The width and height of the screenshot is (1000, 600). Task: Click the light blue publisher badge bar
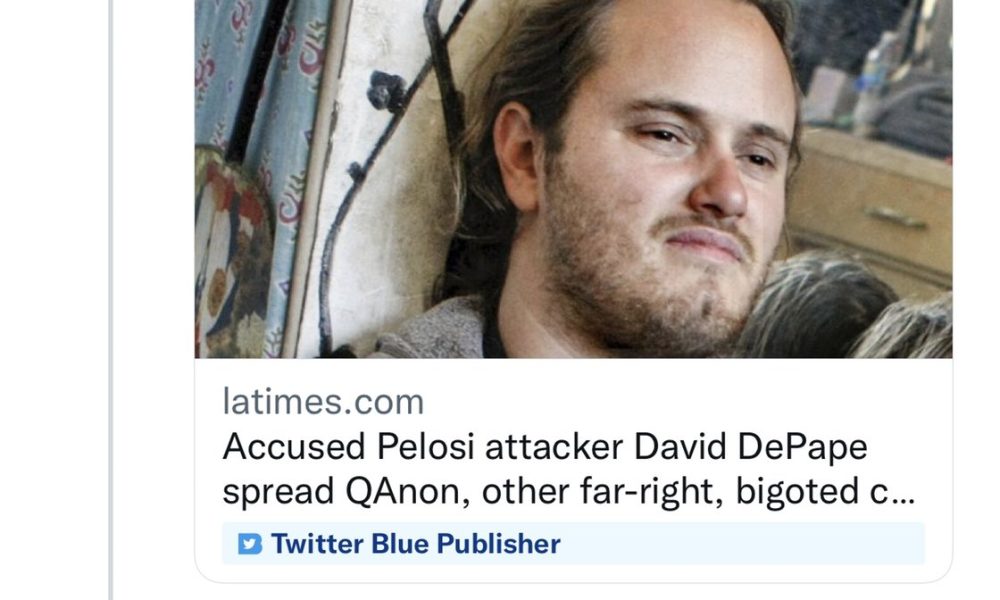[x=573, y=544]
